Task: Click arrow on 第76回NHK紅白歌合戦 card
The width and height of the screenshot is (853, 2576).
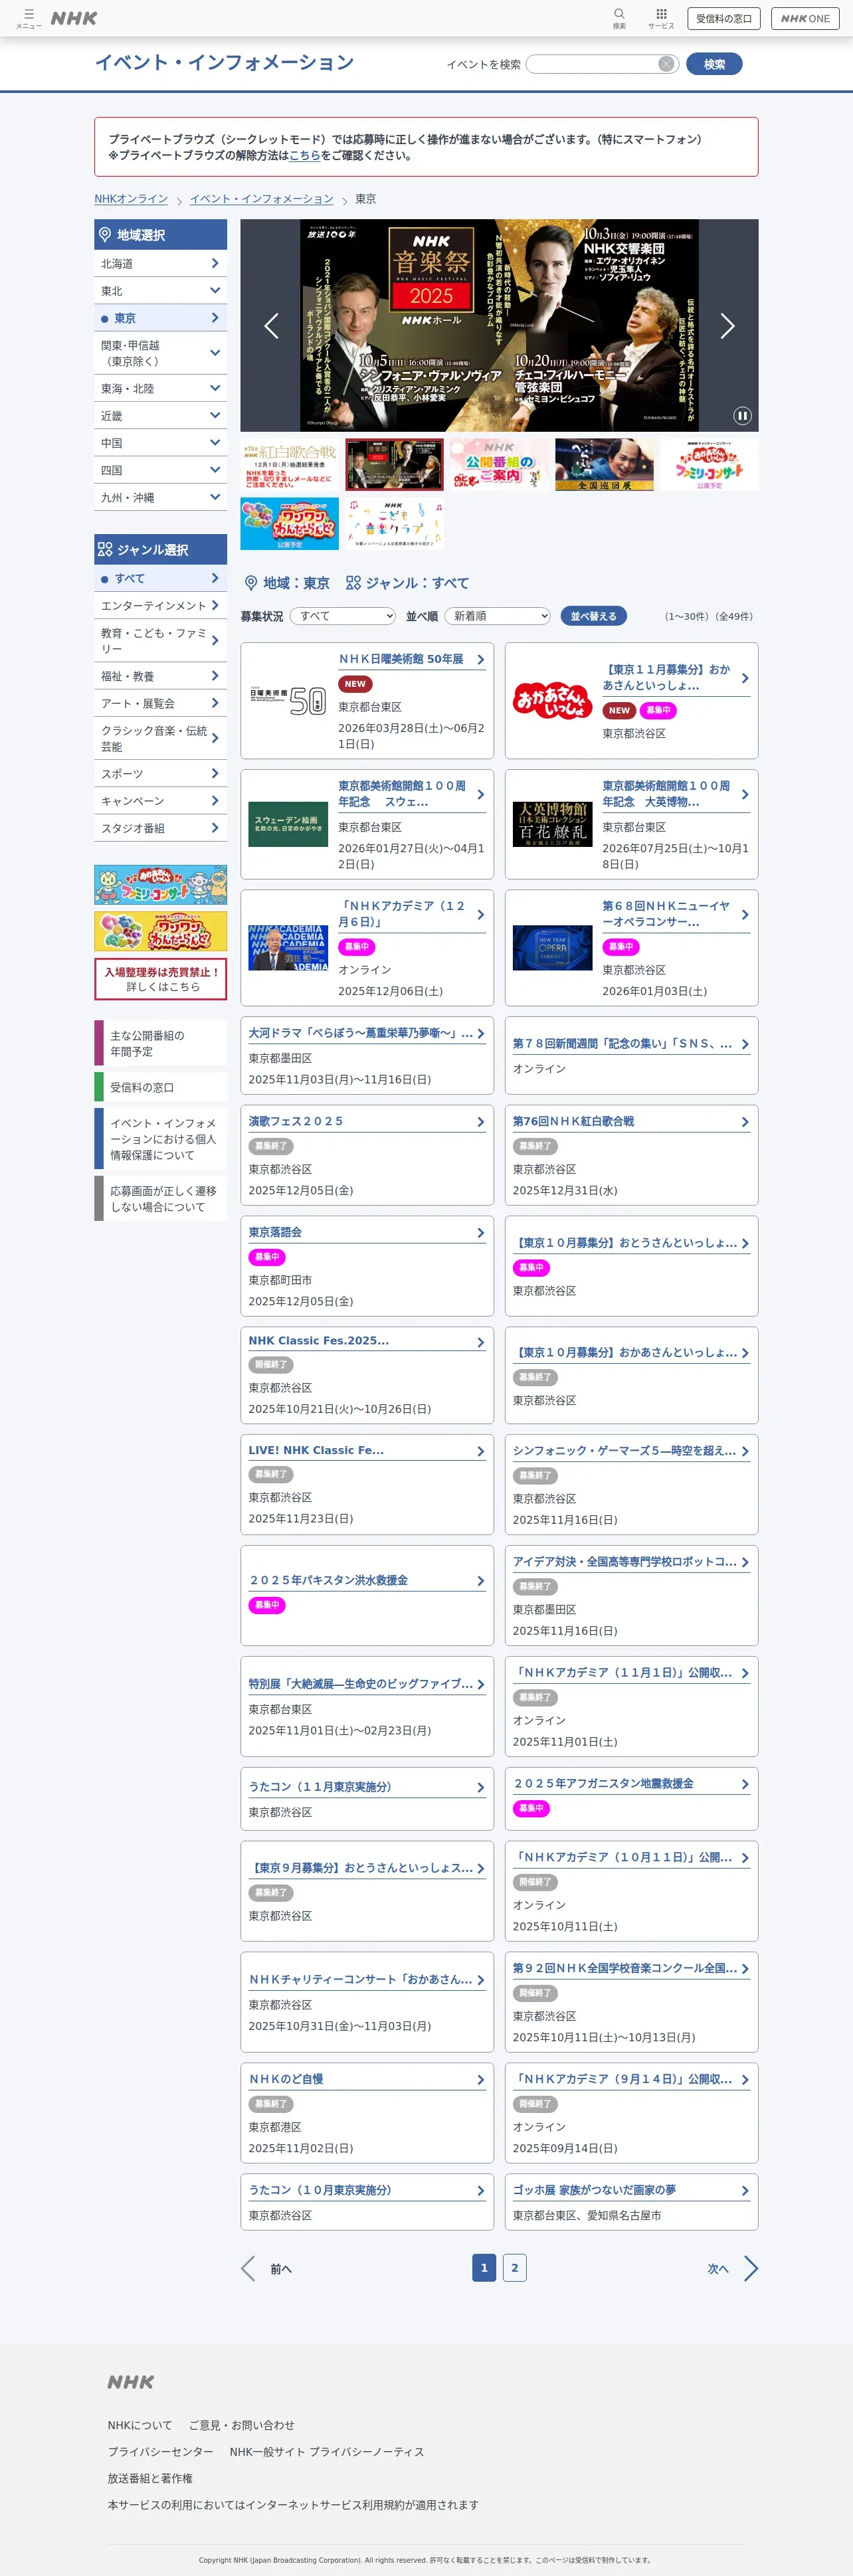Action: point(745,1122)
